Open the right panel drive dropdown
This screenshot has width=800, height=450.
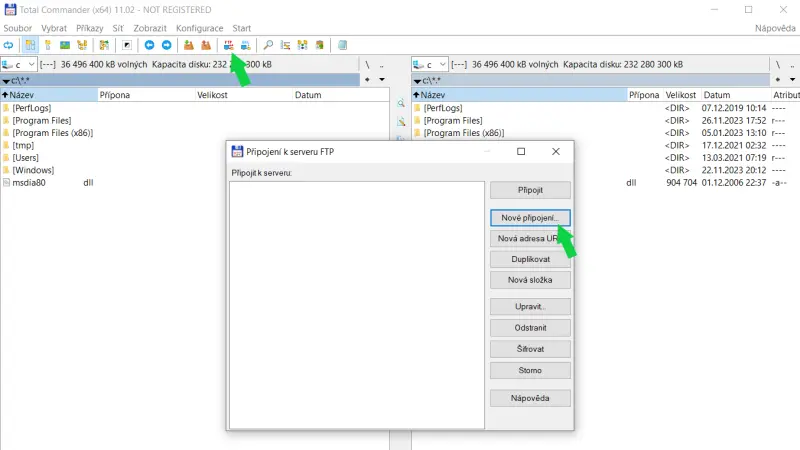[x=430, y=65]
